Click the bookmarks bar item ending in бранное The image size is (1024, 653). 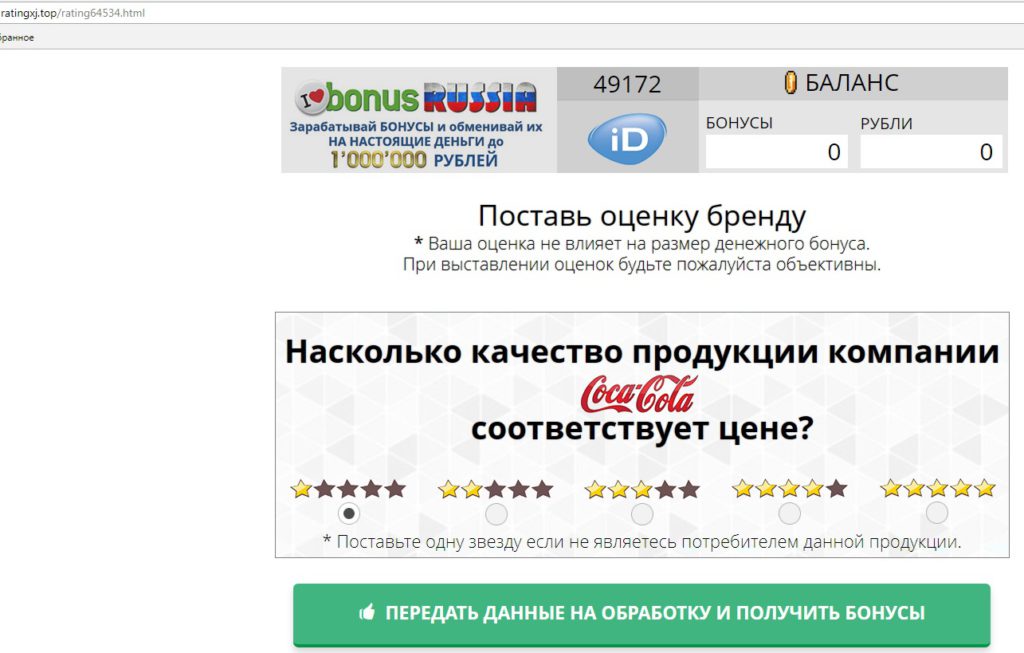click(x=17, y=38)
